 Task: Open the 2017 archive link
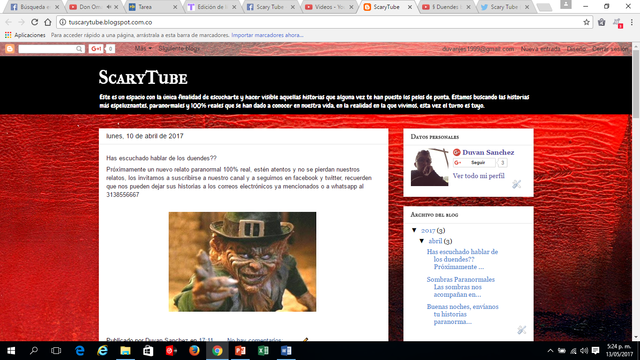click(x=428, y=230)
